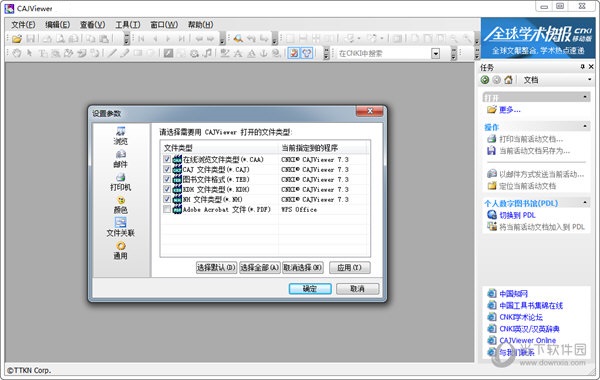
Task: Confirm settings with 确定 button
Action: pyautogui.click(x=310, y=289)
